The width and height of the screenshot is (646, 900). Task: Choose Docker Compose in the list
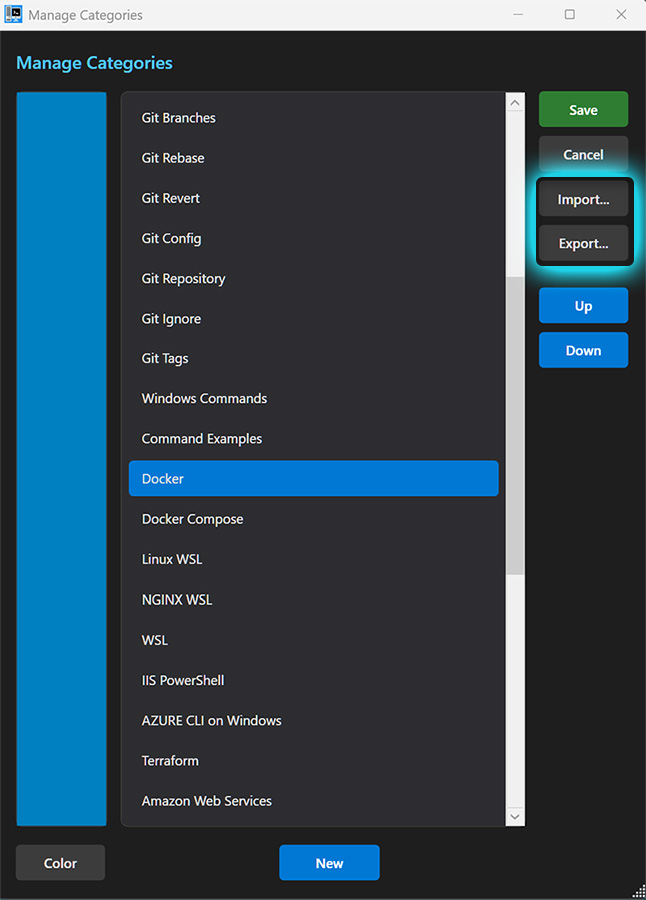193,519
